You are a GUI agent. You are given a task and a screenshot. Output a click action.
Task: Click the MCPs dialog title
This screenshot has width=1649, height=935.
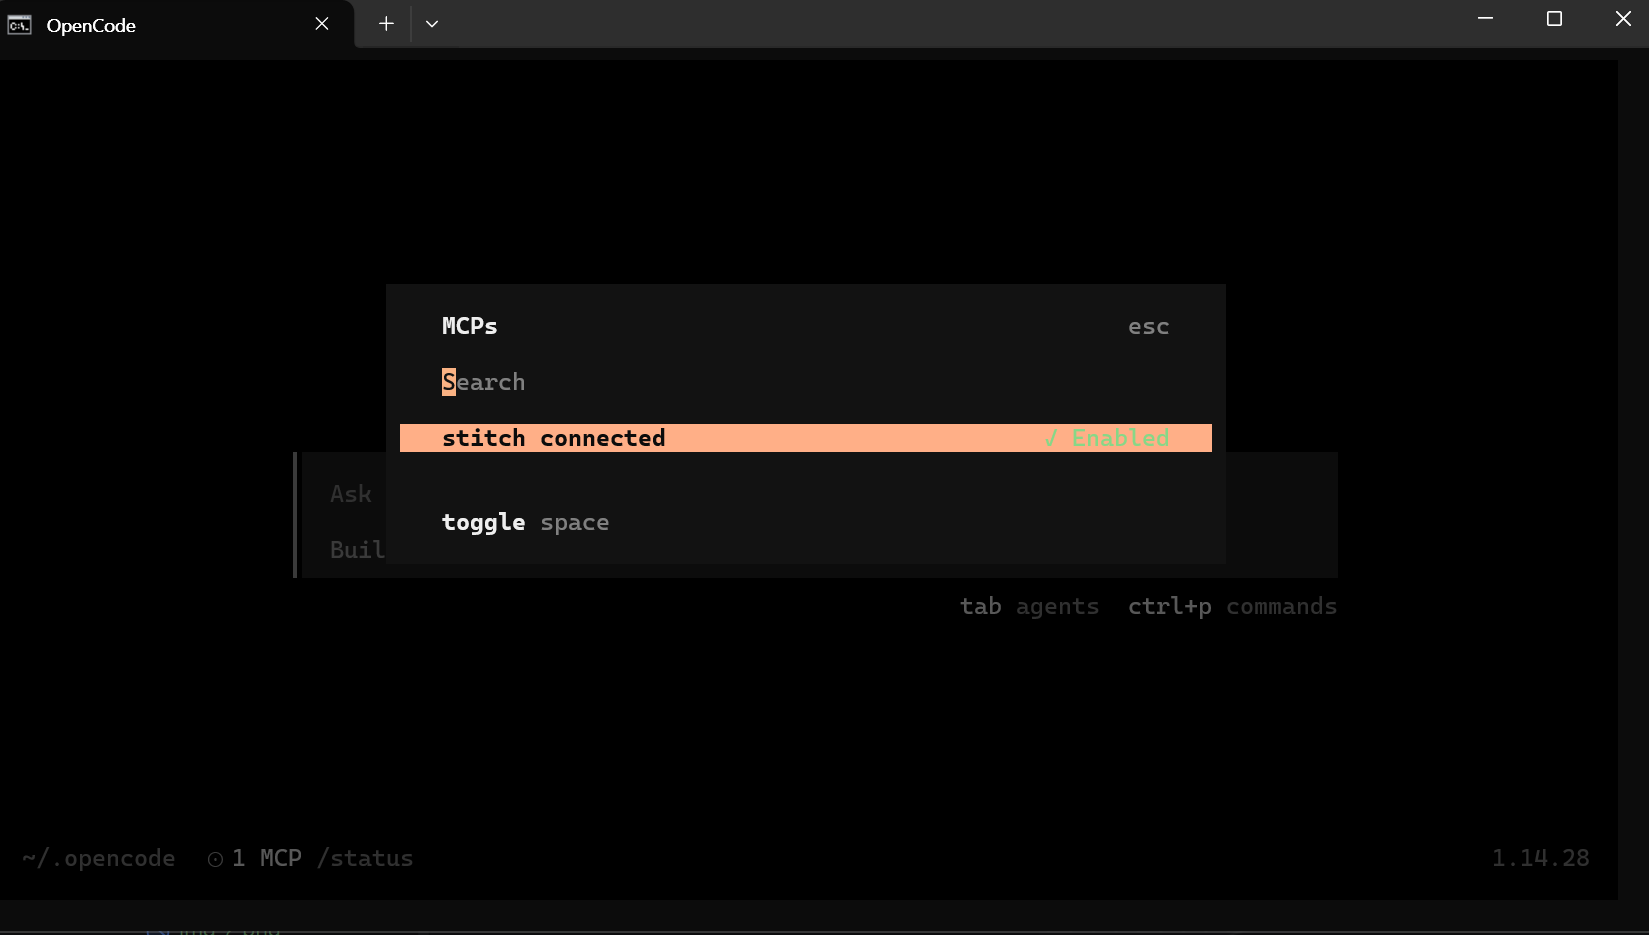click(469, 326)
